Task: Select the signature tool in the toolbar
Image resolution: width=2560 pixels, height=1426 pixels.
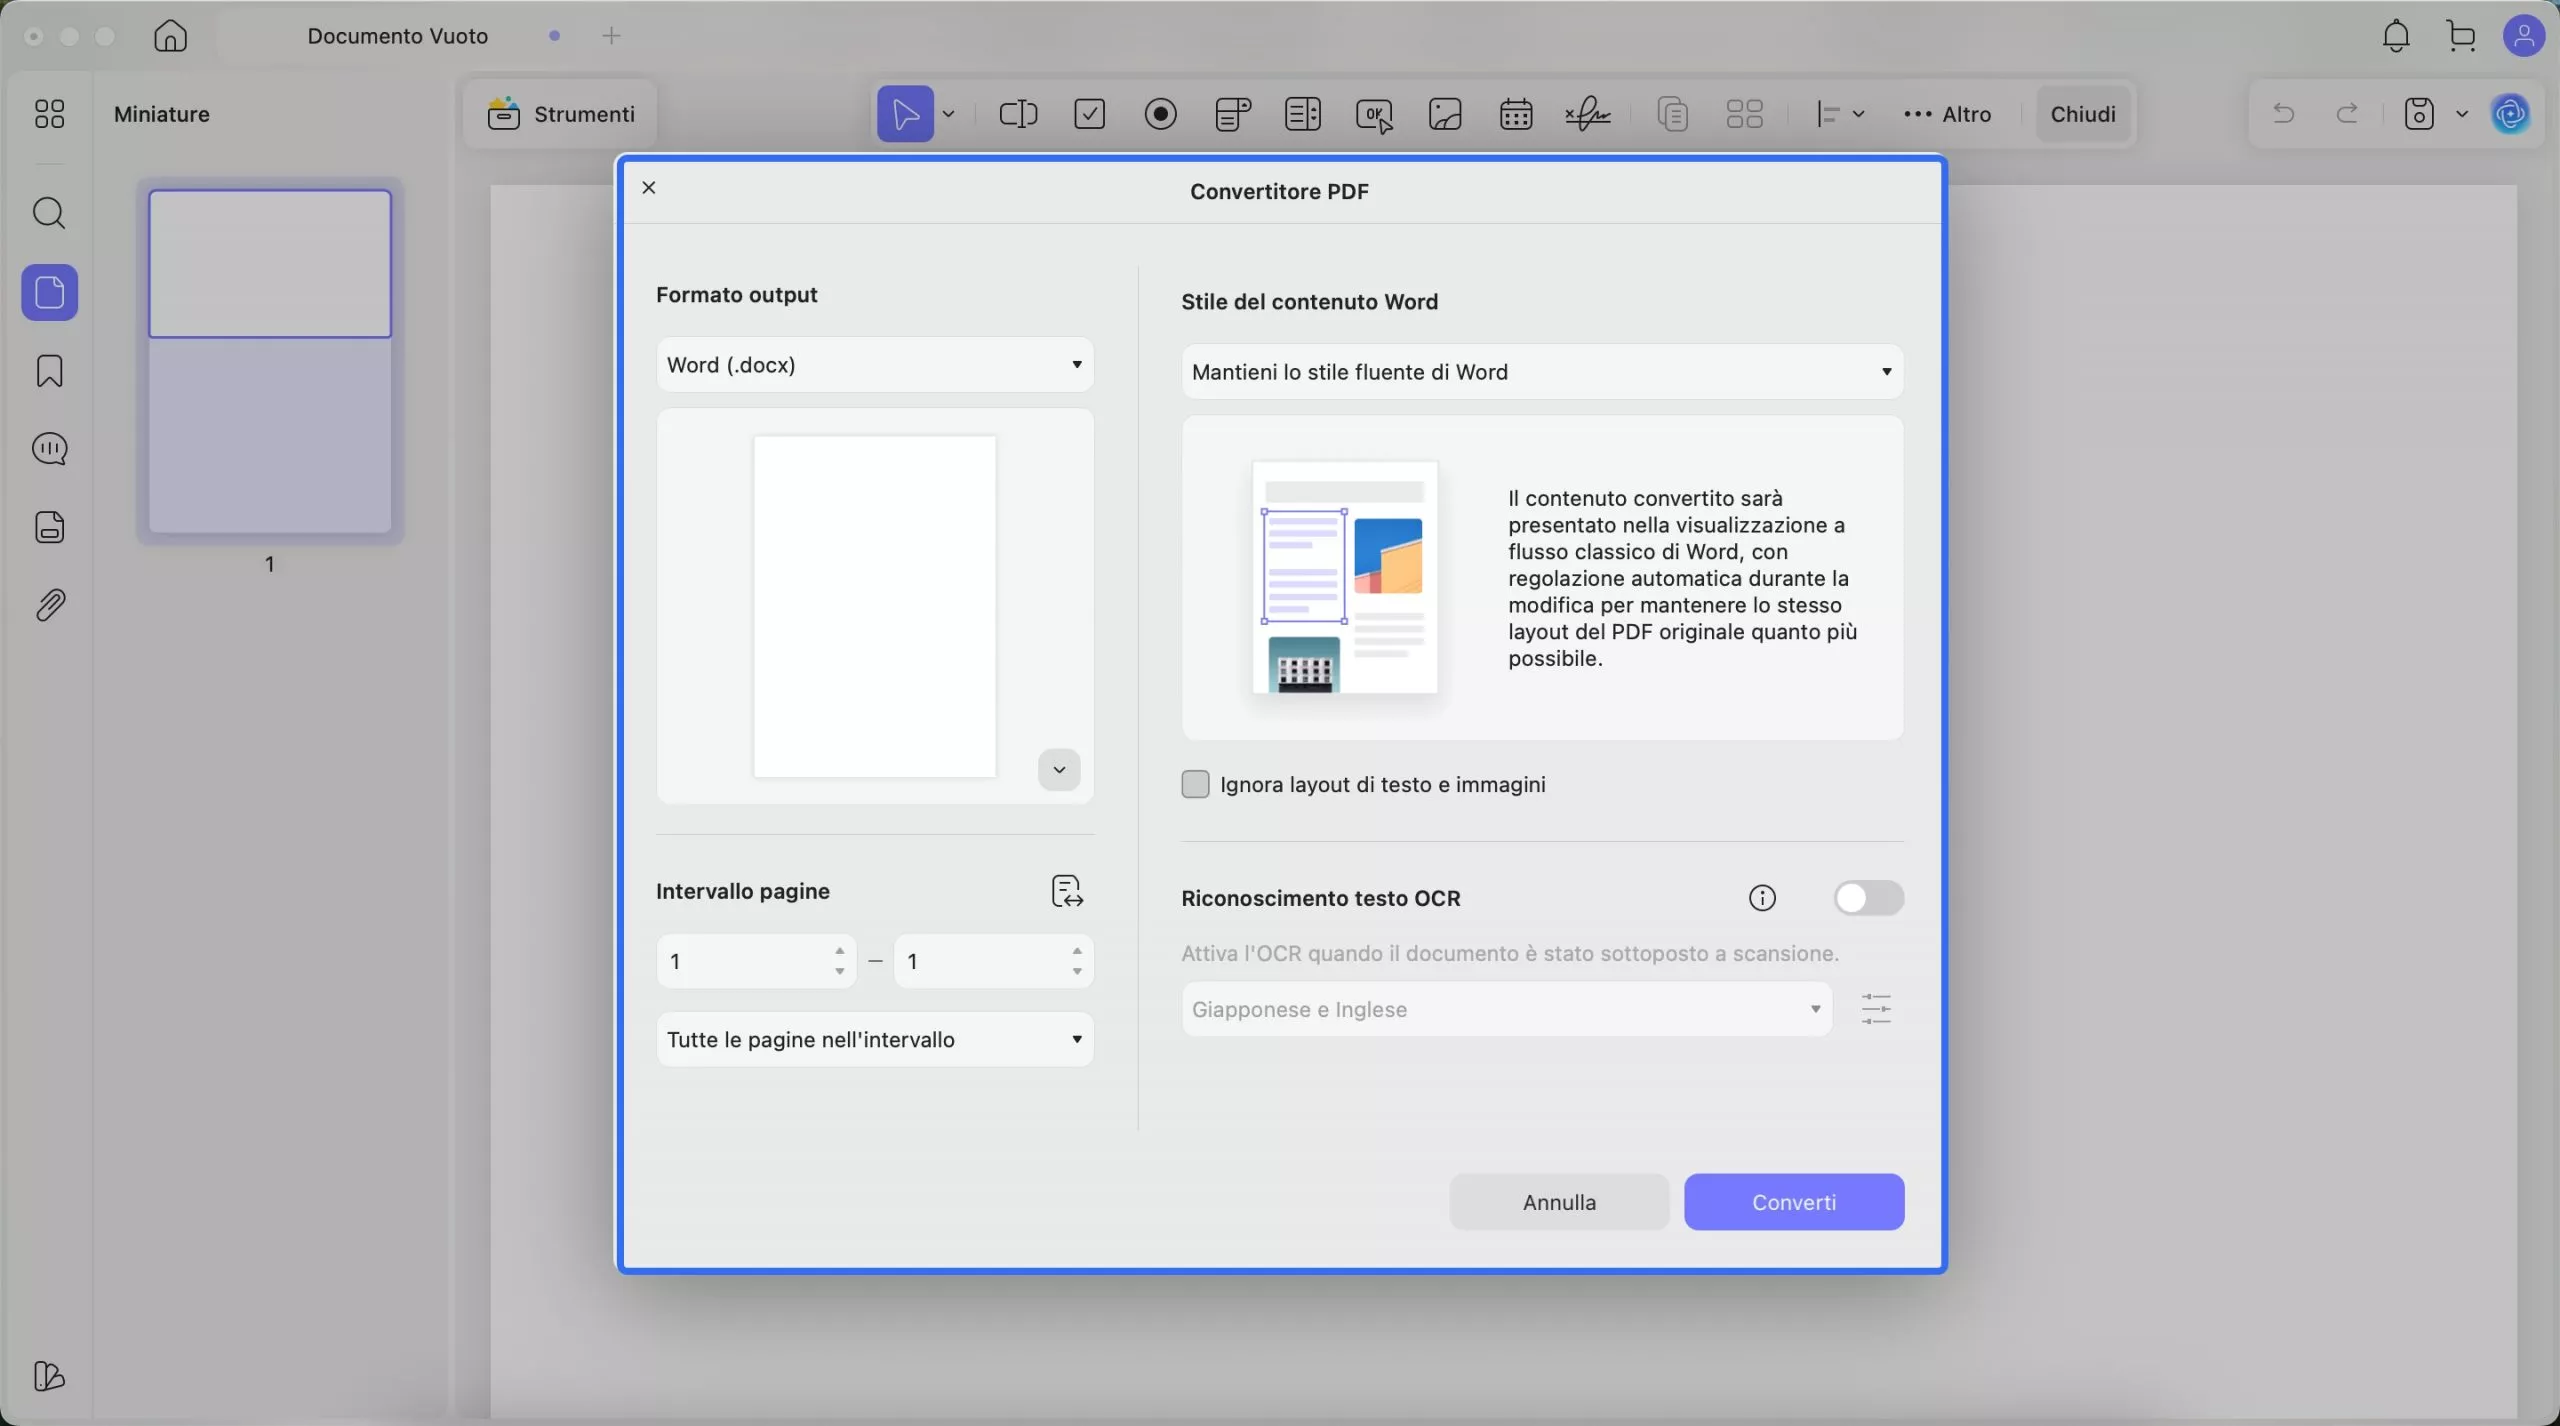Action: 1587,113
